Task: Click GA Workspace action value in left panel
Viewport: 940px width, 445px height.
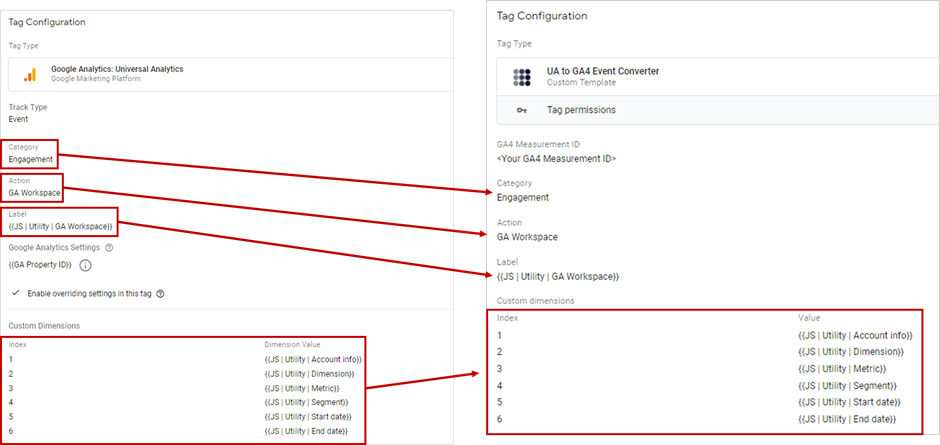Action: (33, 193)
